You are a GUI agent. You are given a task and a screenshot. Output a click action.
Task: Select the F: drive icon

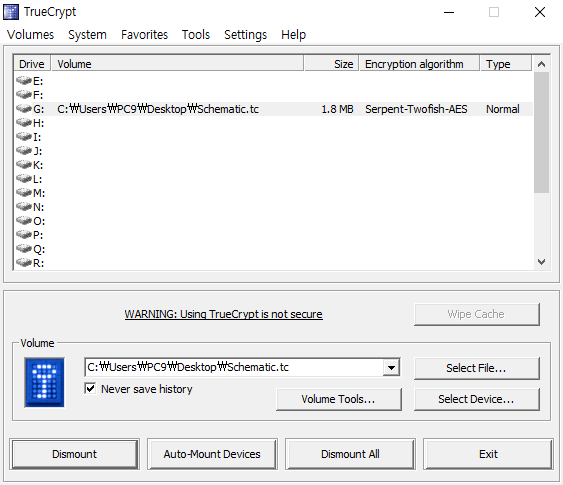(24, 94)
